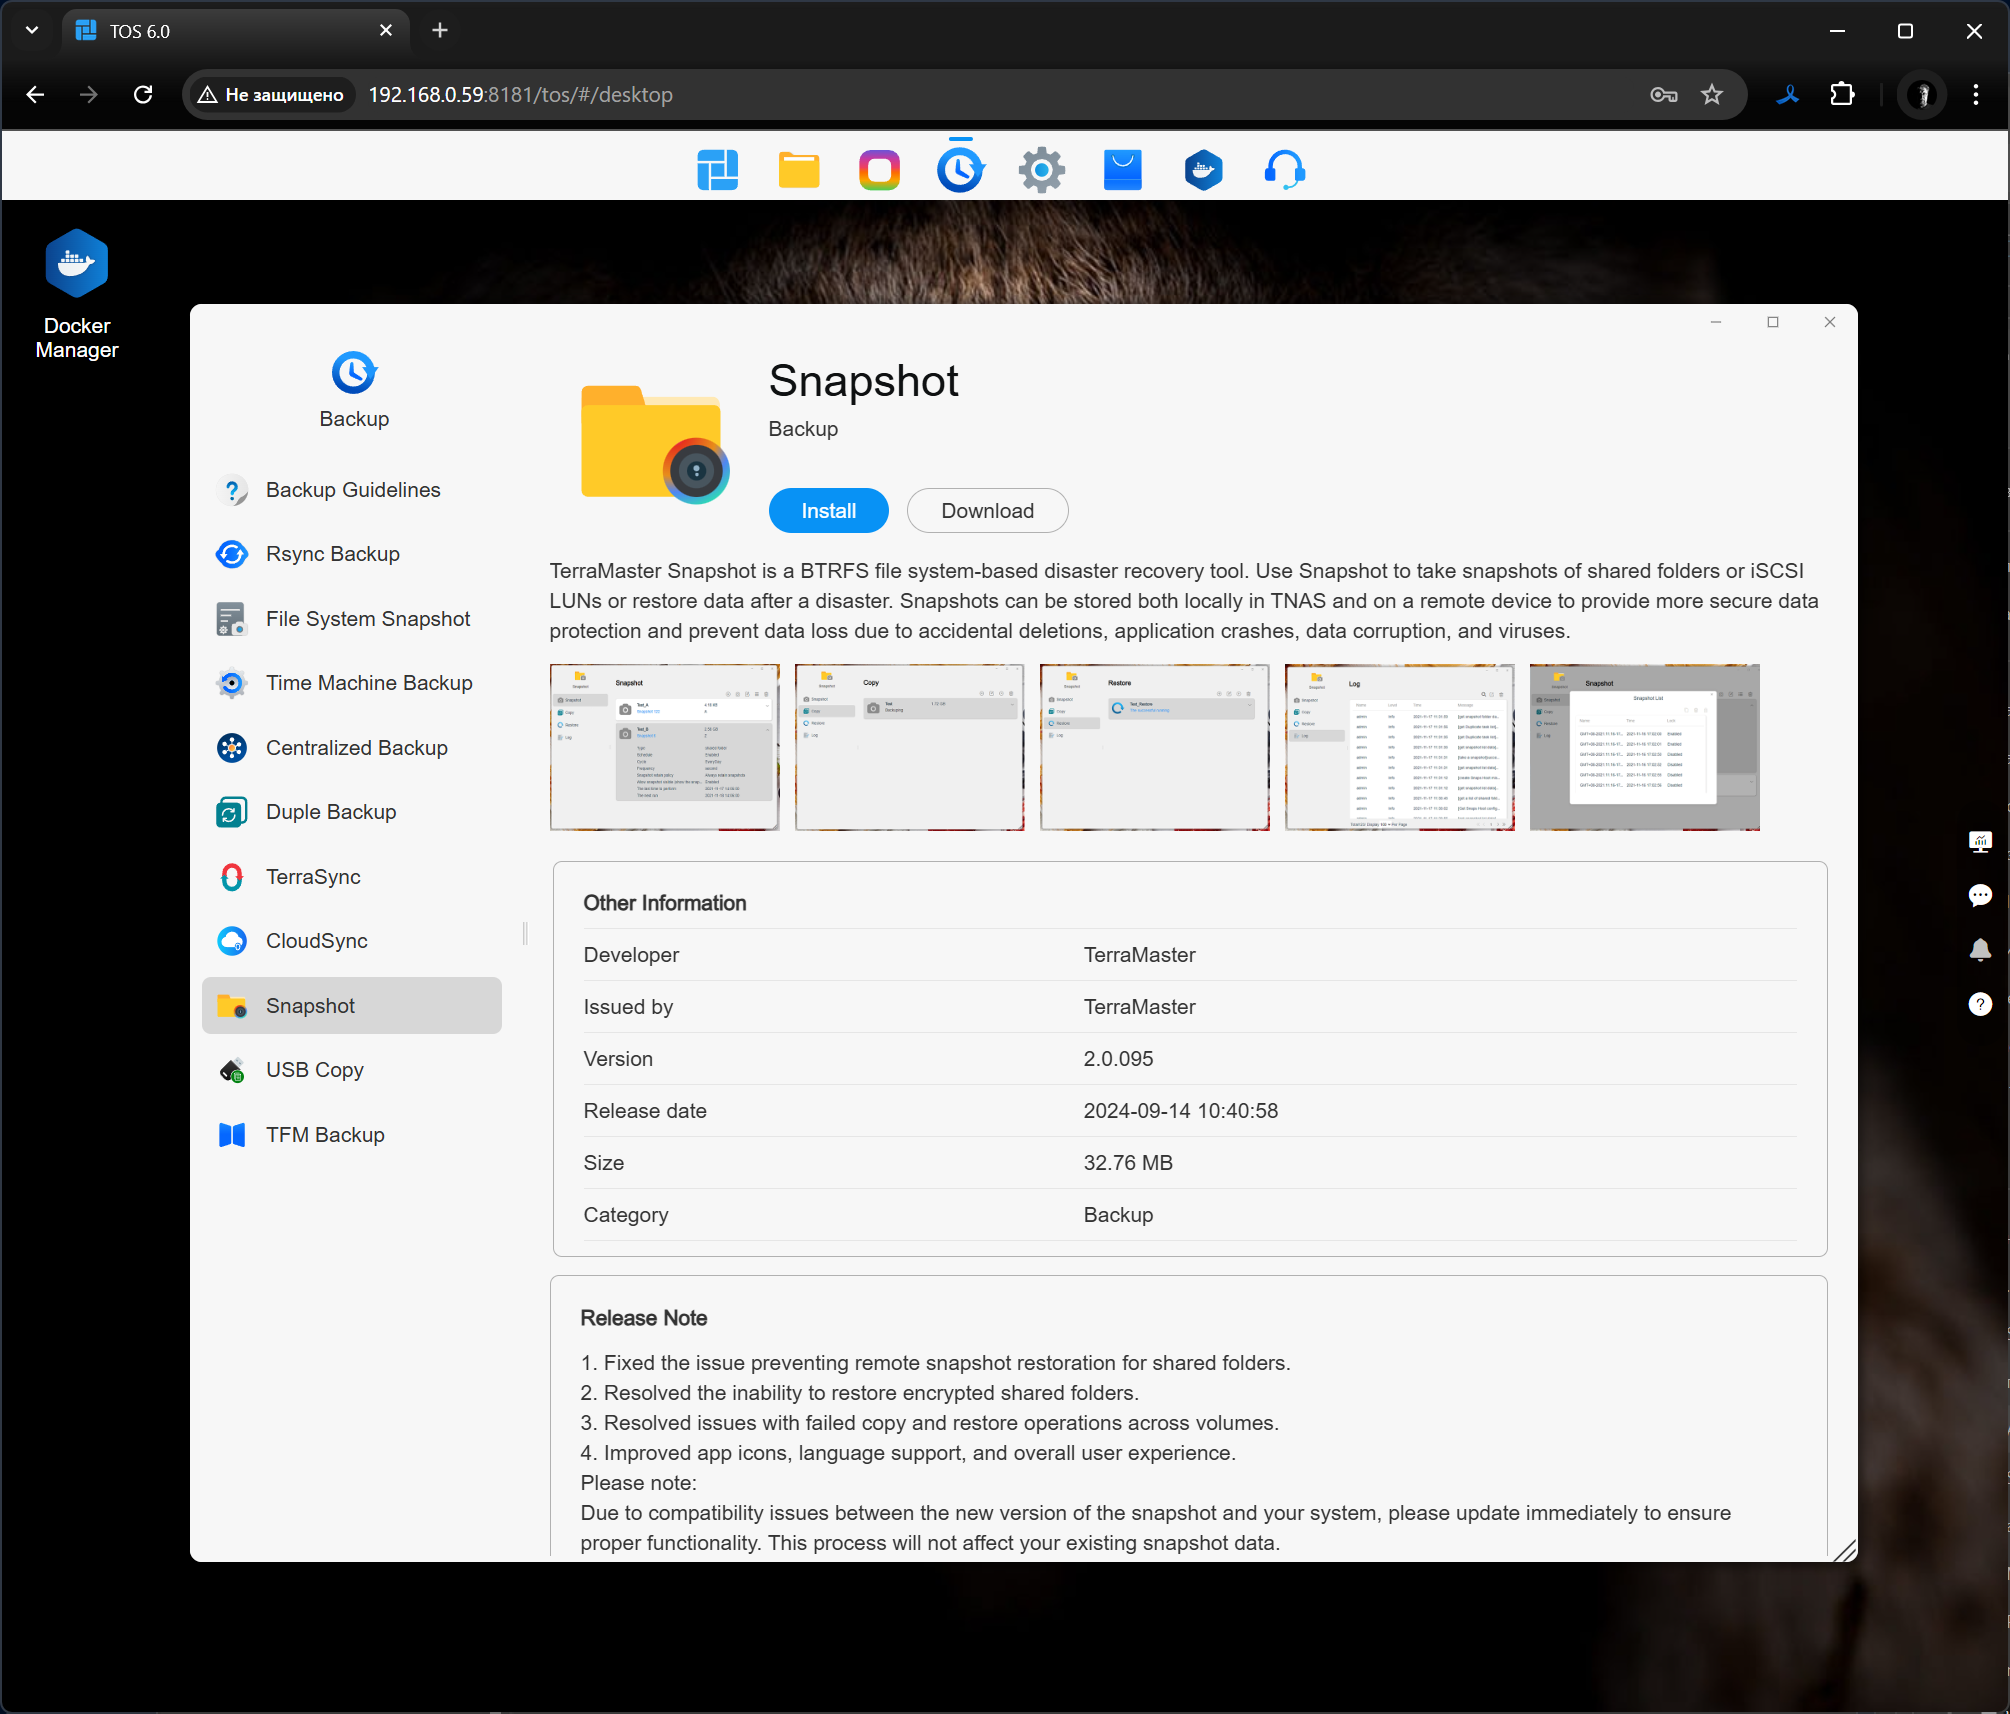
Task: Open the first Snapshot preview thumbnail
Action: (664, 747)
